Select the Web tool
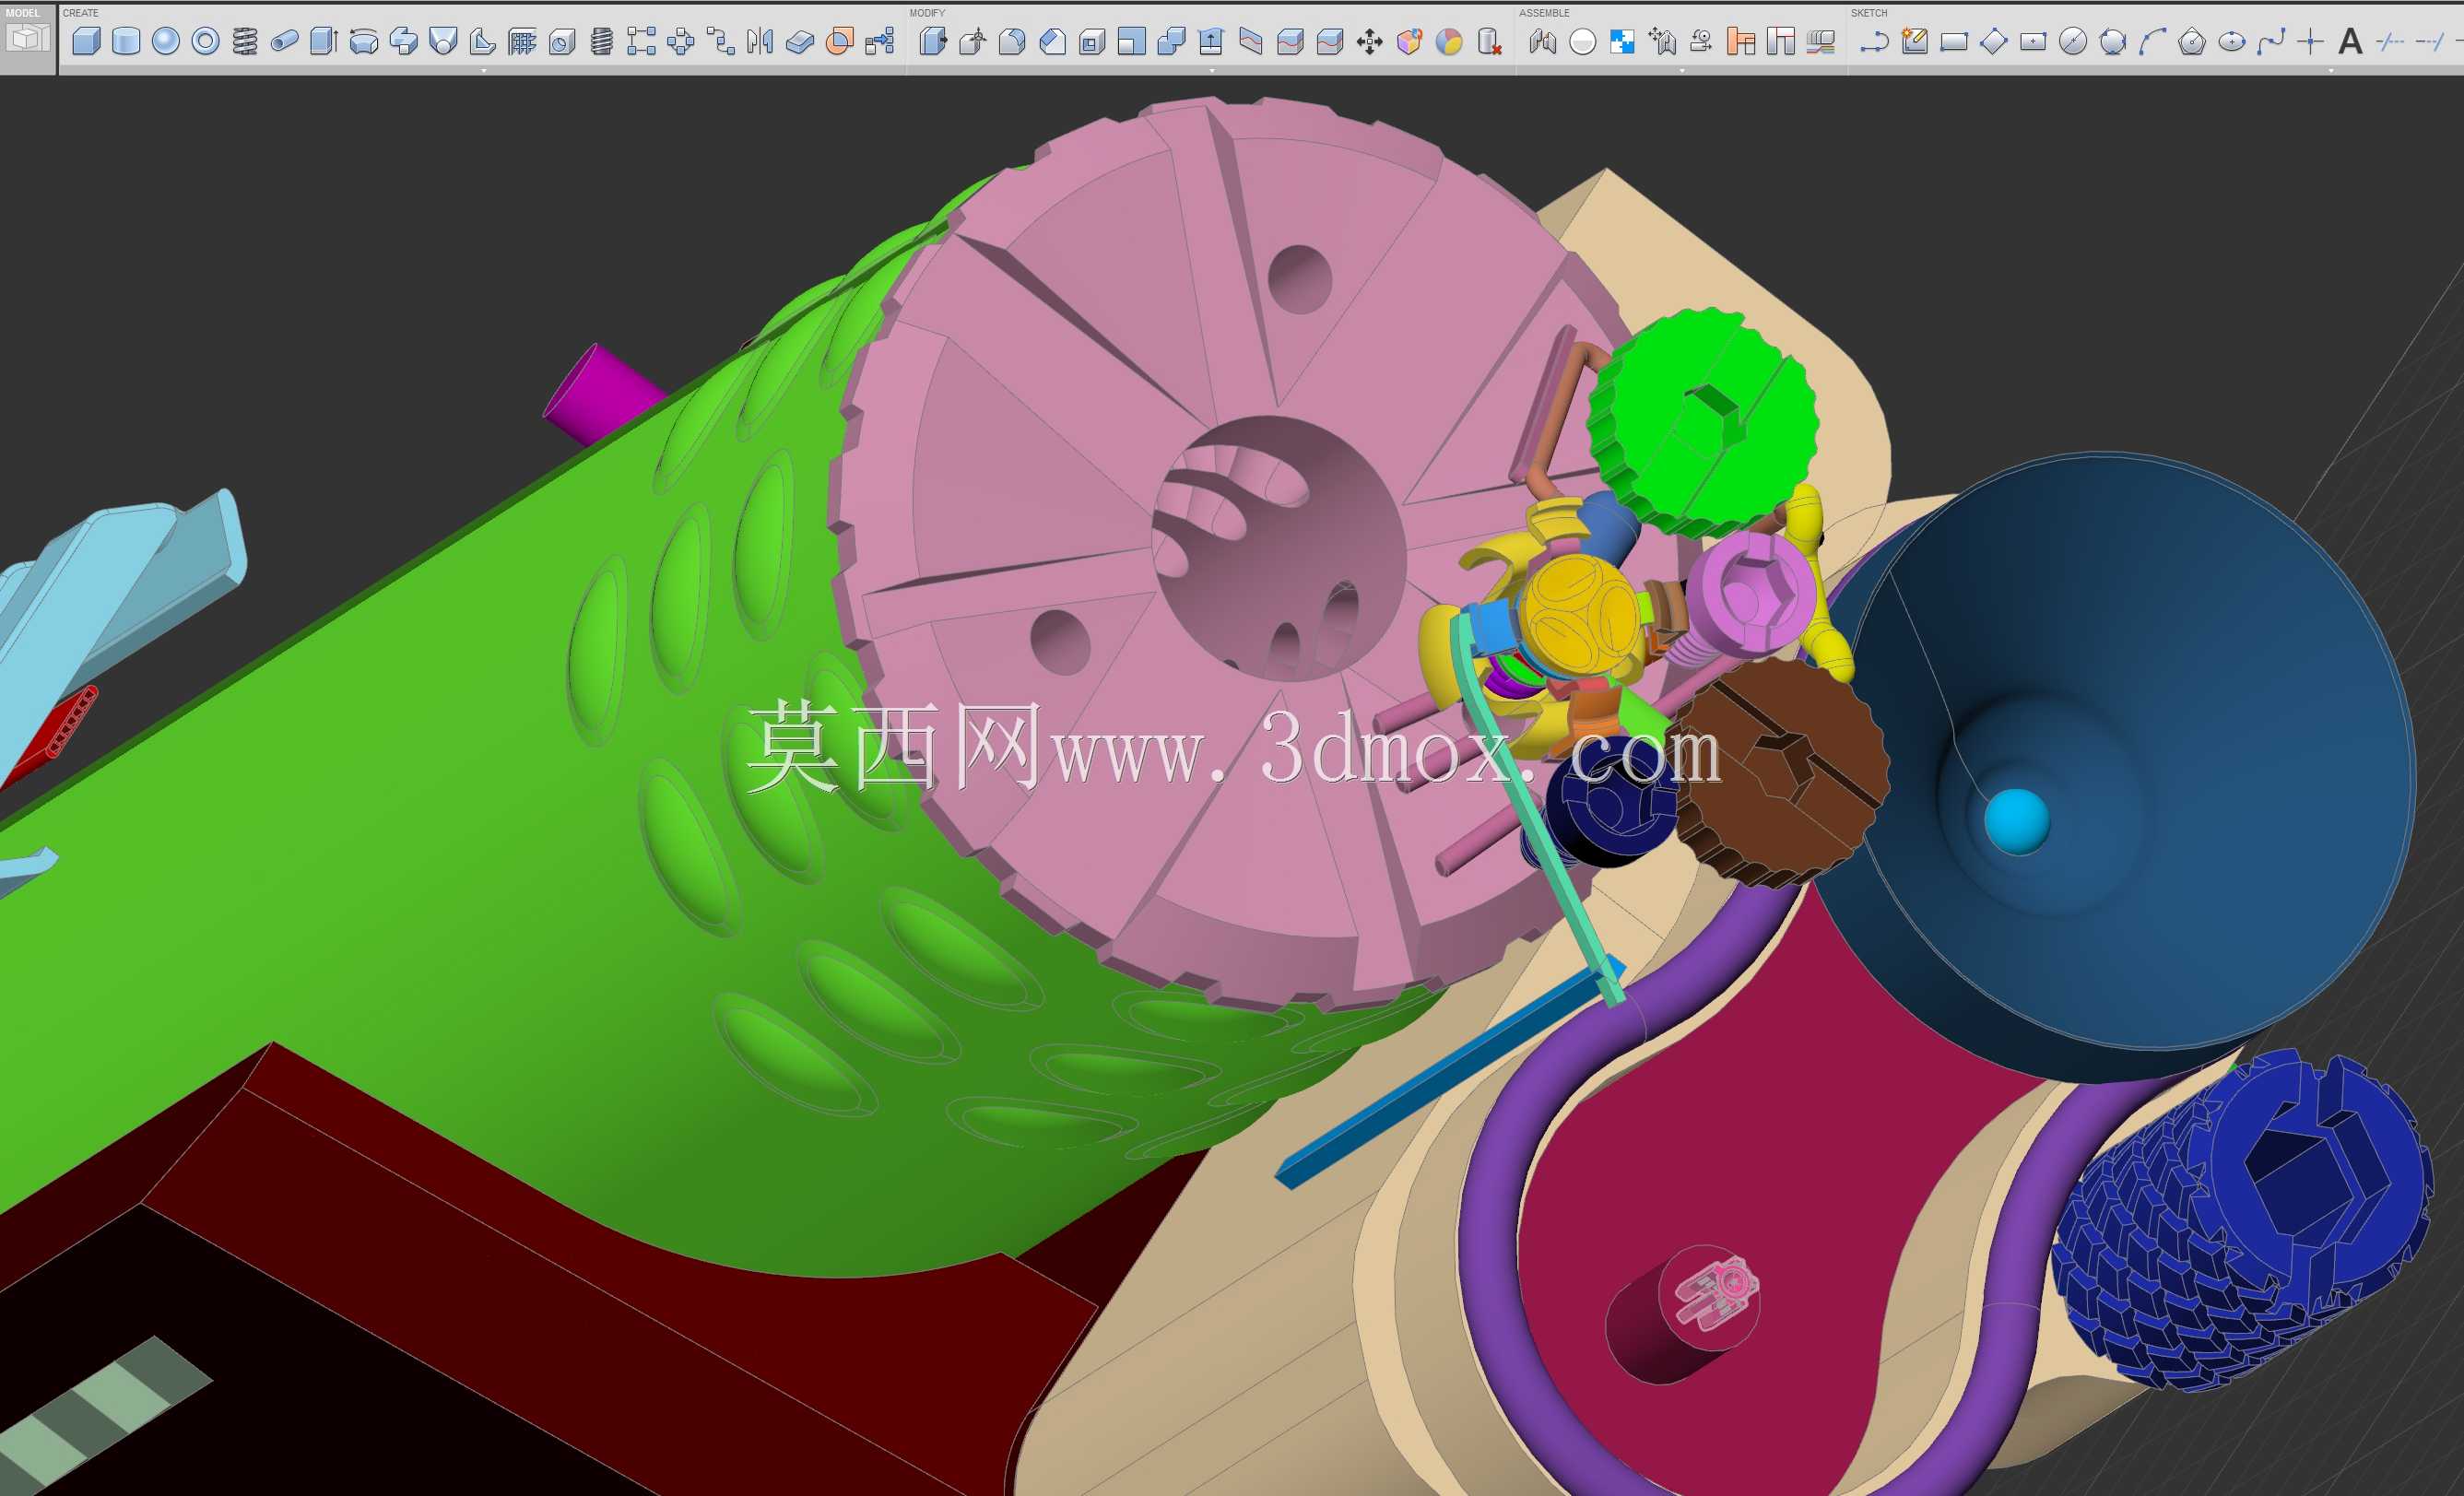 coord(522,41)
